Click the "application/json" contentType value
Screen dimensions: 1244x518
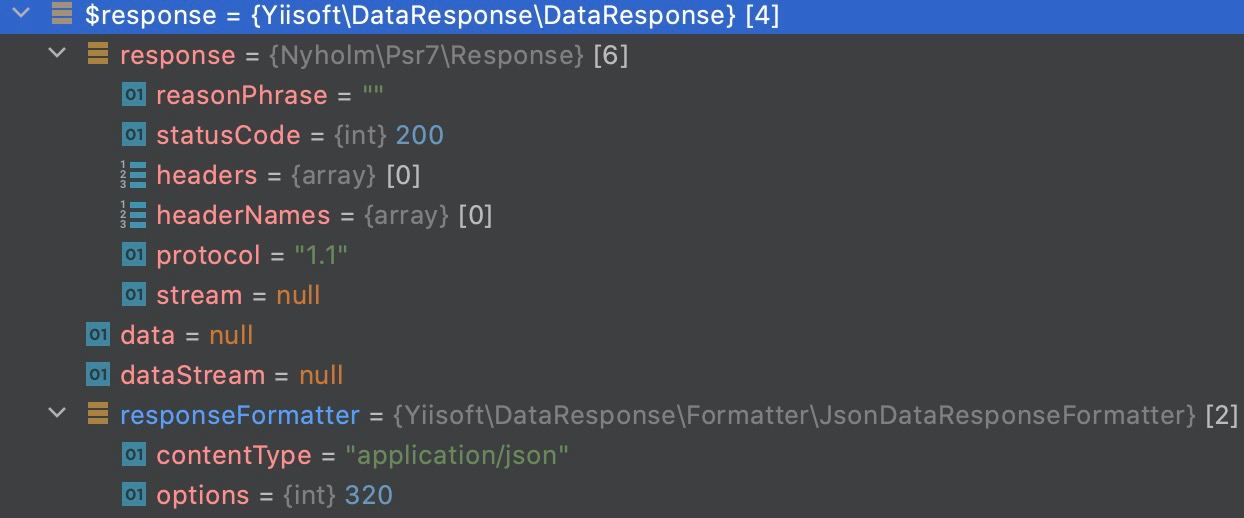click(x=457, y=455)
